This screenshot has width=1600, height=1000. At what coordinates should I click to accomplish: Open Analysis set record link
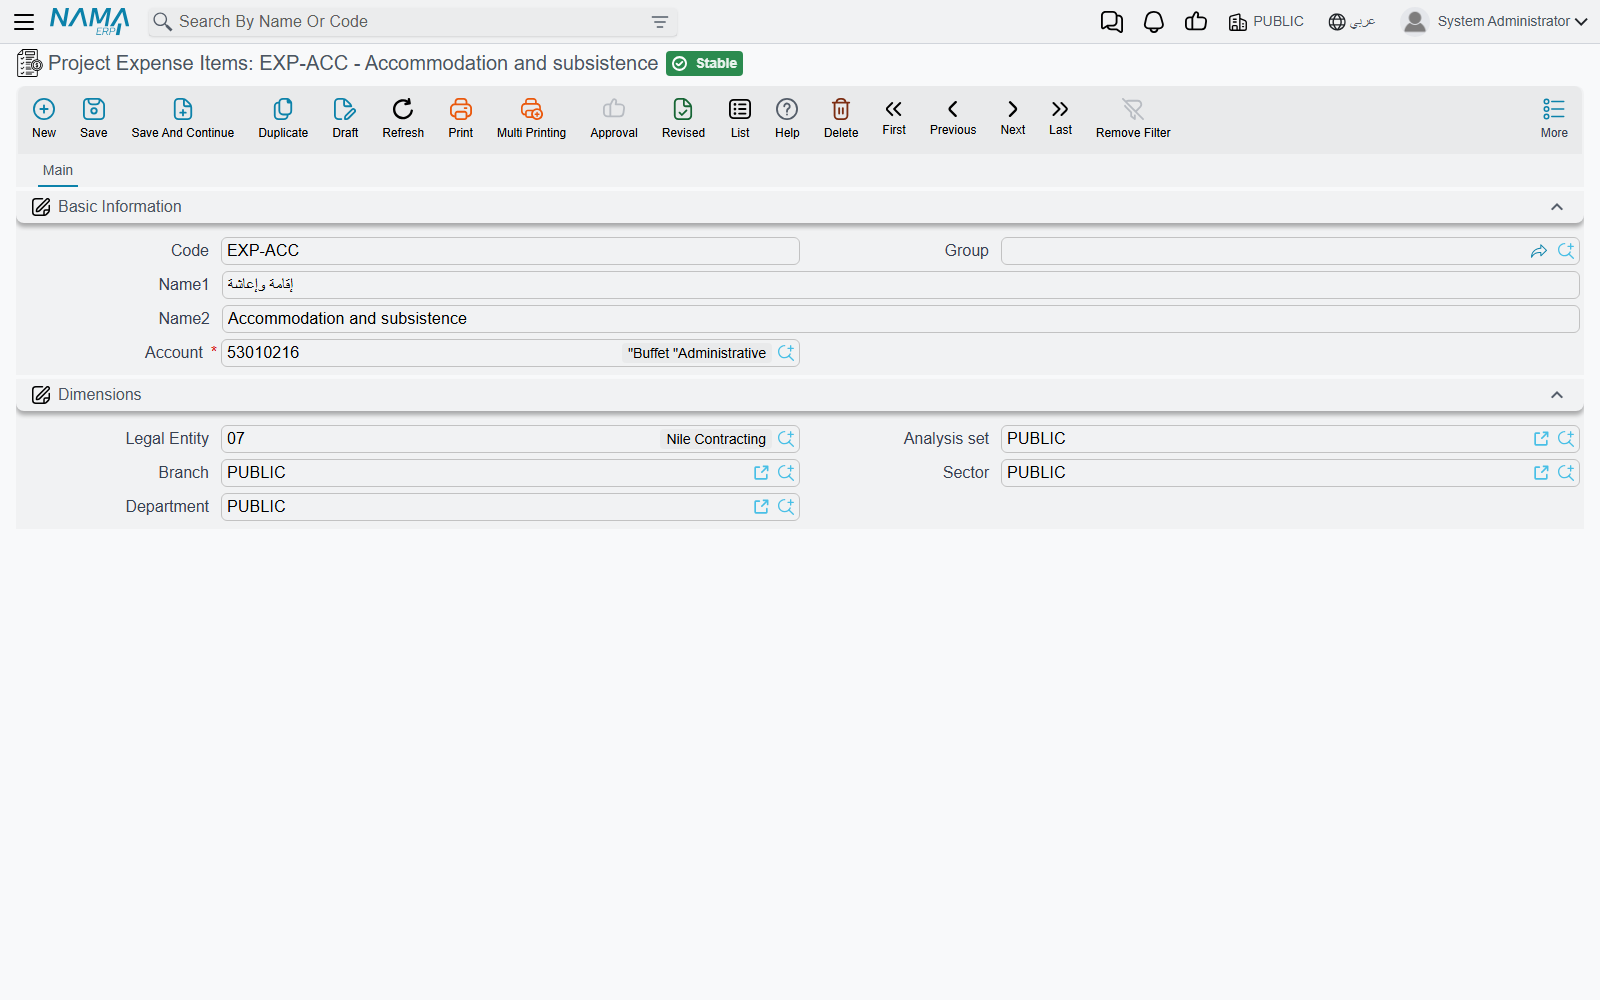click(1541, 439)
